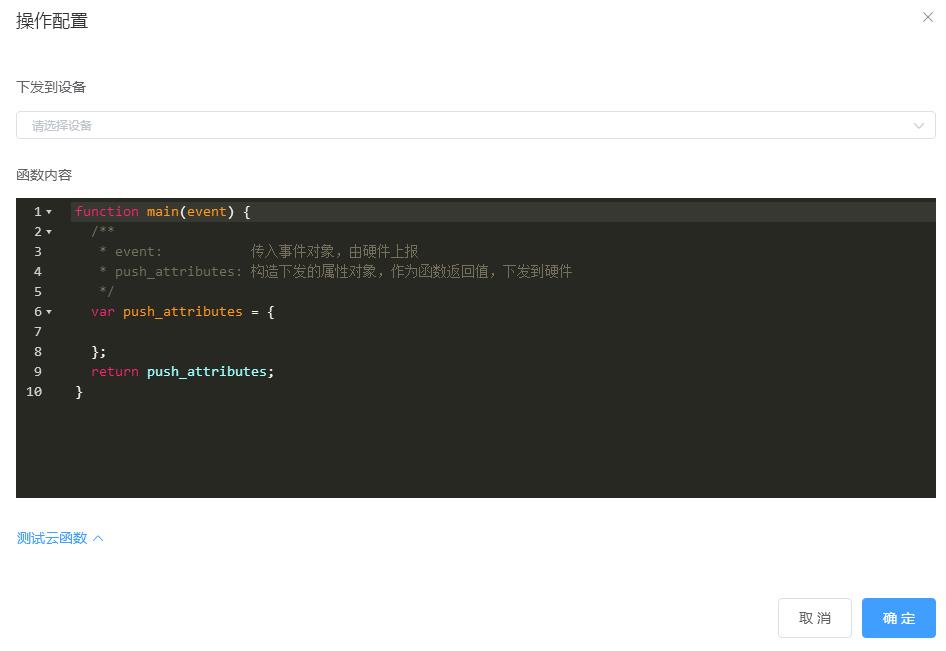Click the return keyword on line 9
The image size is (946, 651).
coord(114,372)
